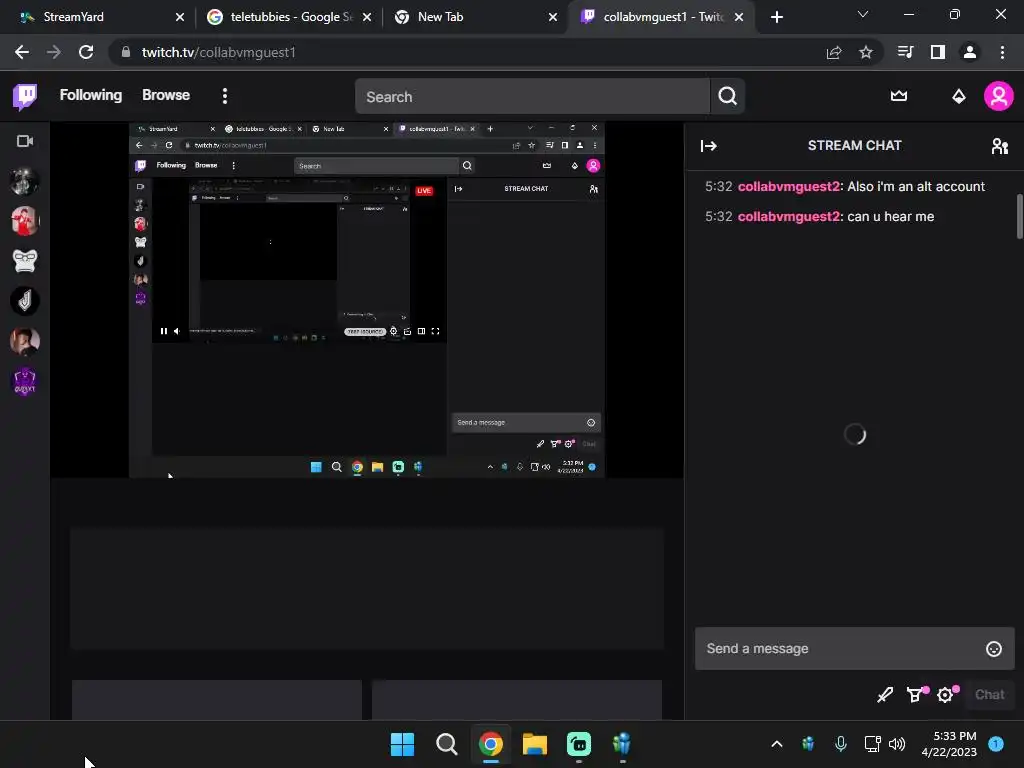Viewport: 1024px width, 768px height.
Task: Click the microphone tray icon
Action: tap(840, 744)
